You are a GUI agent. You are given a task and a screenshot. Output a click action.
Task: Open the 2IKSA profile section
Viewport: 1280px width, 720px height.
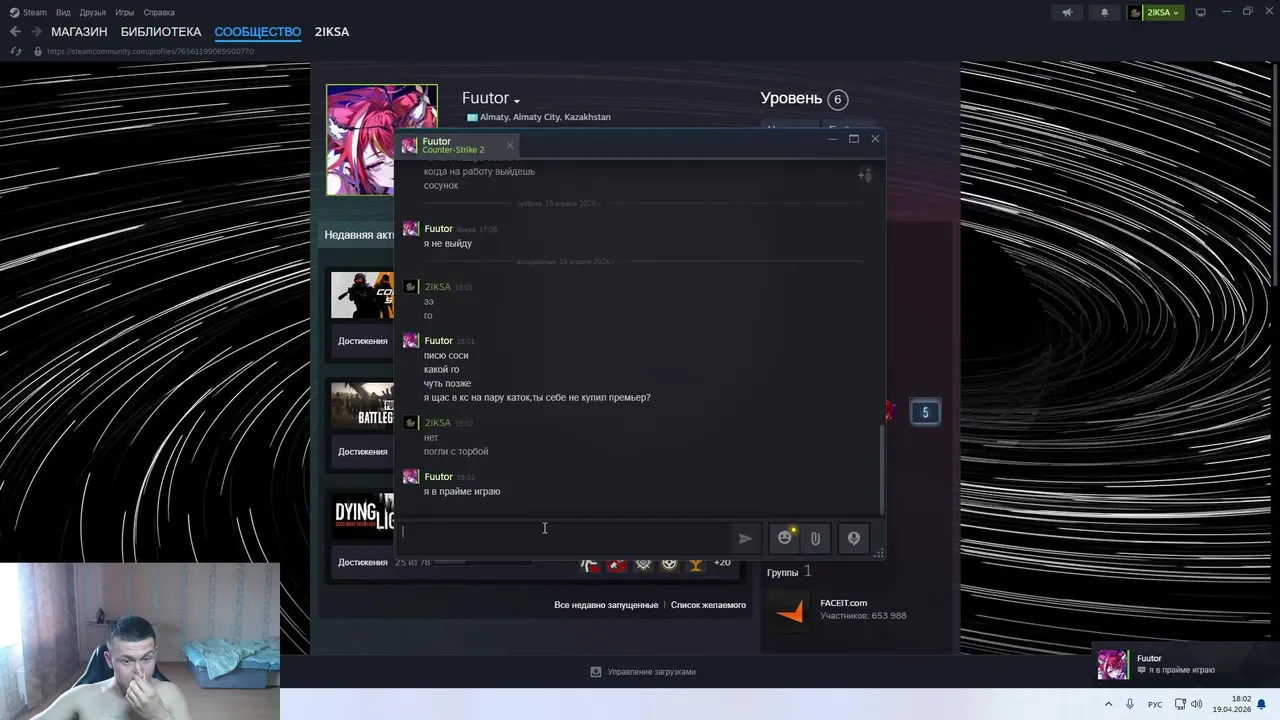coord(331,32)
